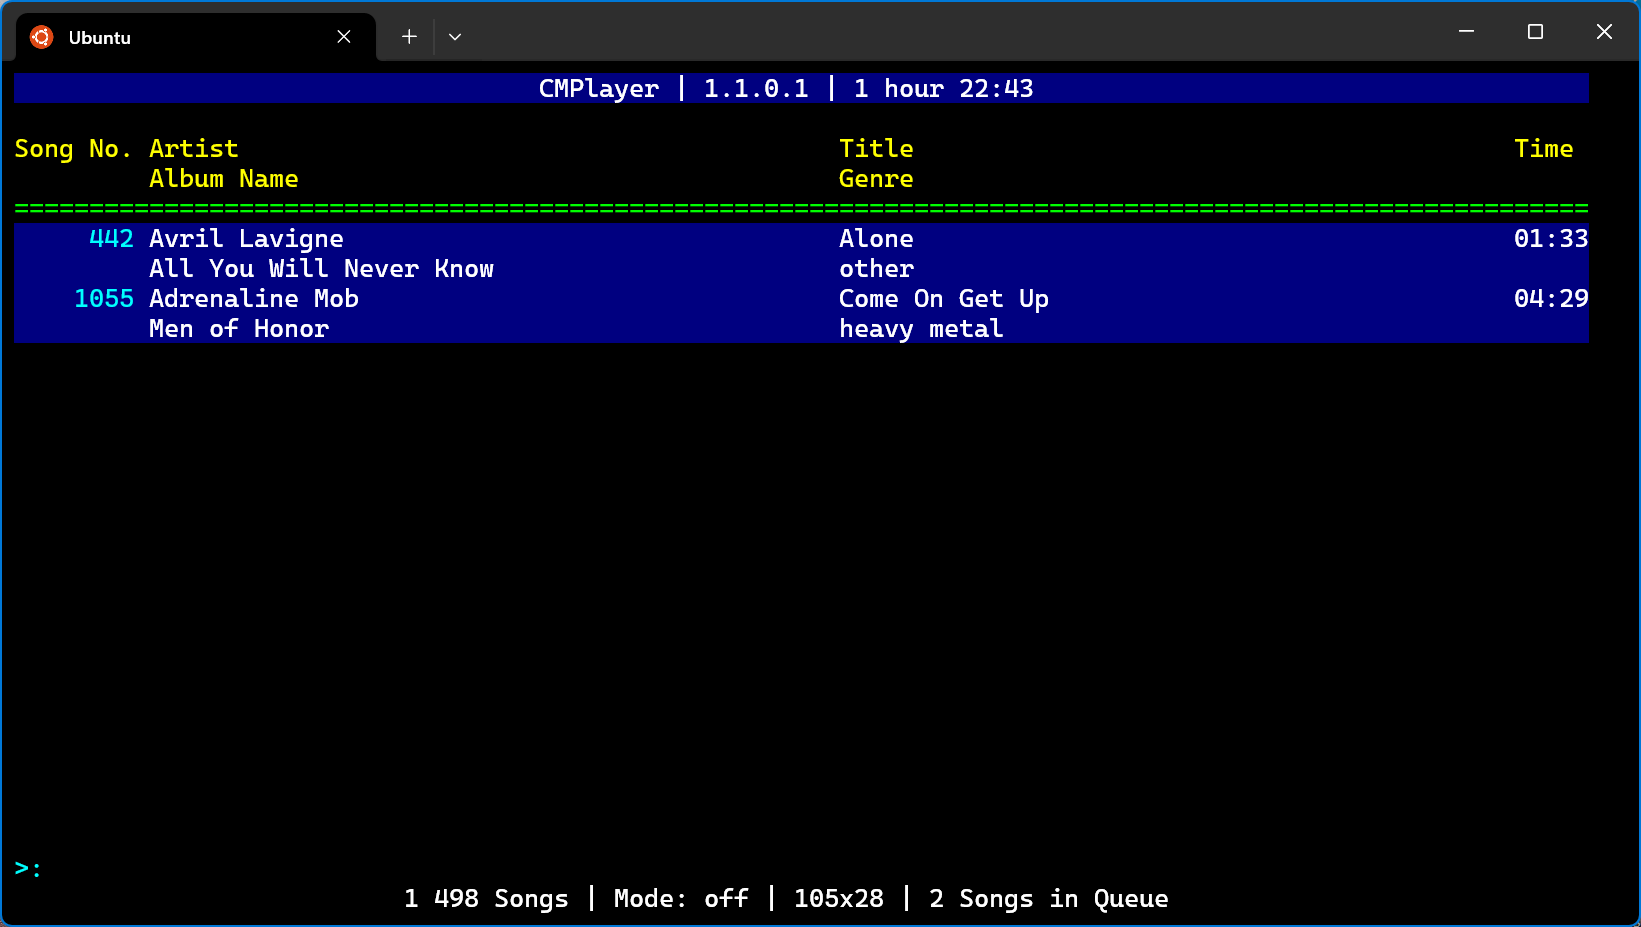1641x927 pixels.
Task: Expand the terminal profiles dropdown chevron
Action: pyautogui.click(x=455, y=37)
